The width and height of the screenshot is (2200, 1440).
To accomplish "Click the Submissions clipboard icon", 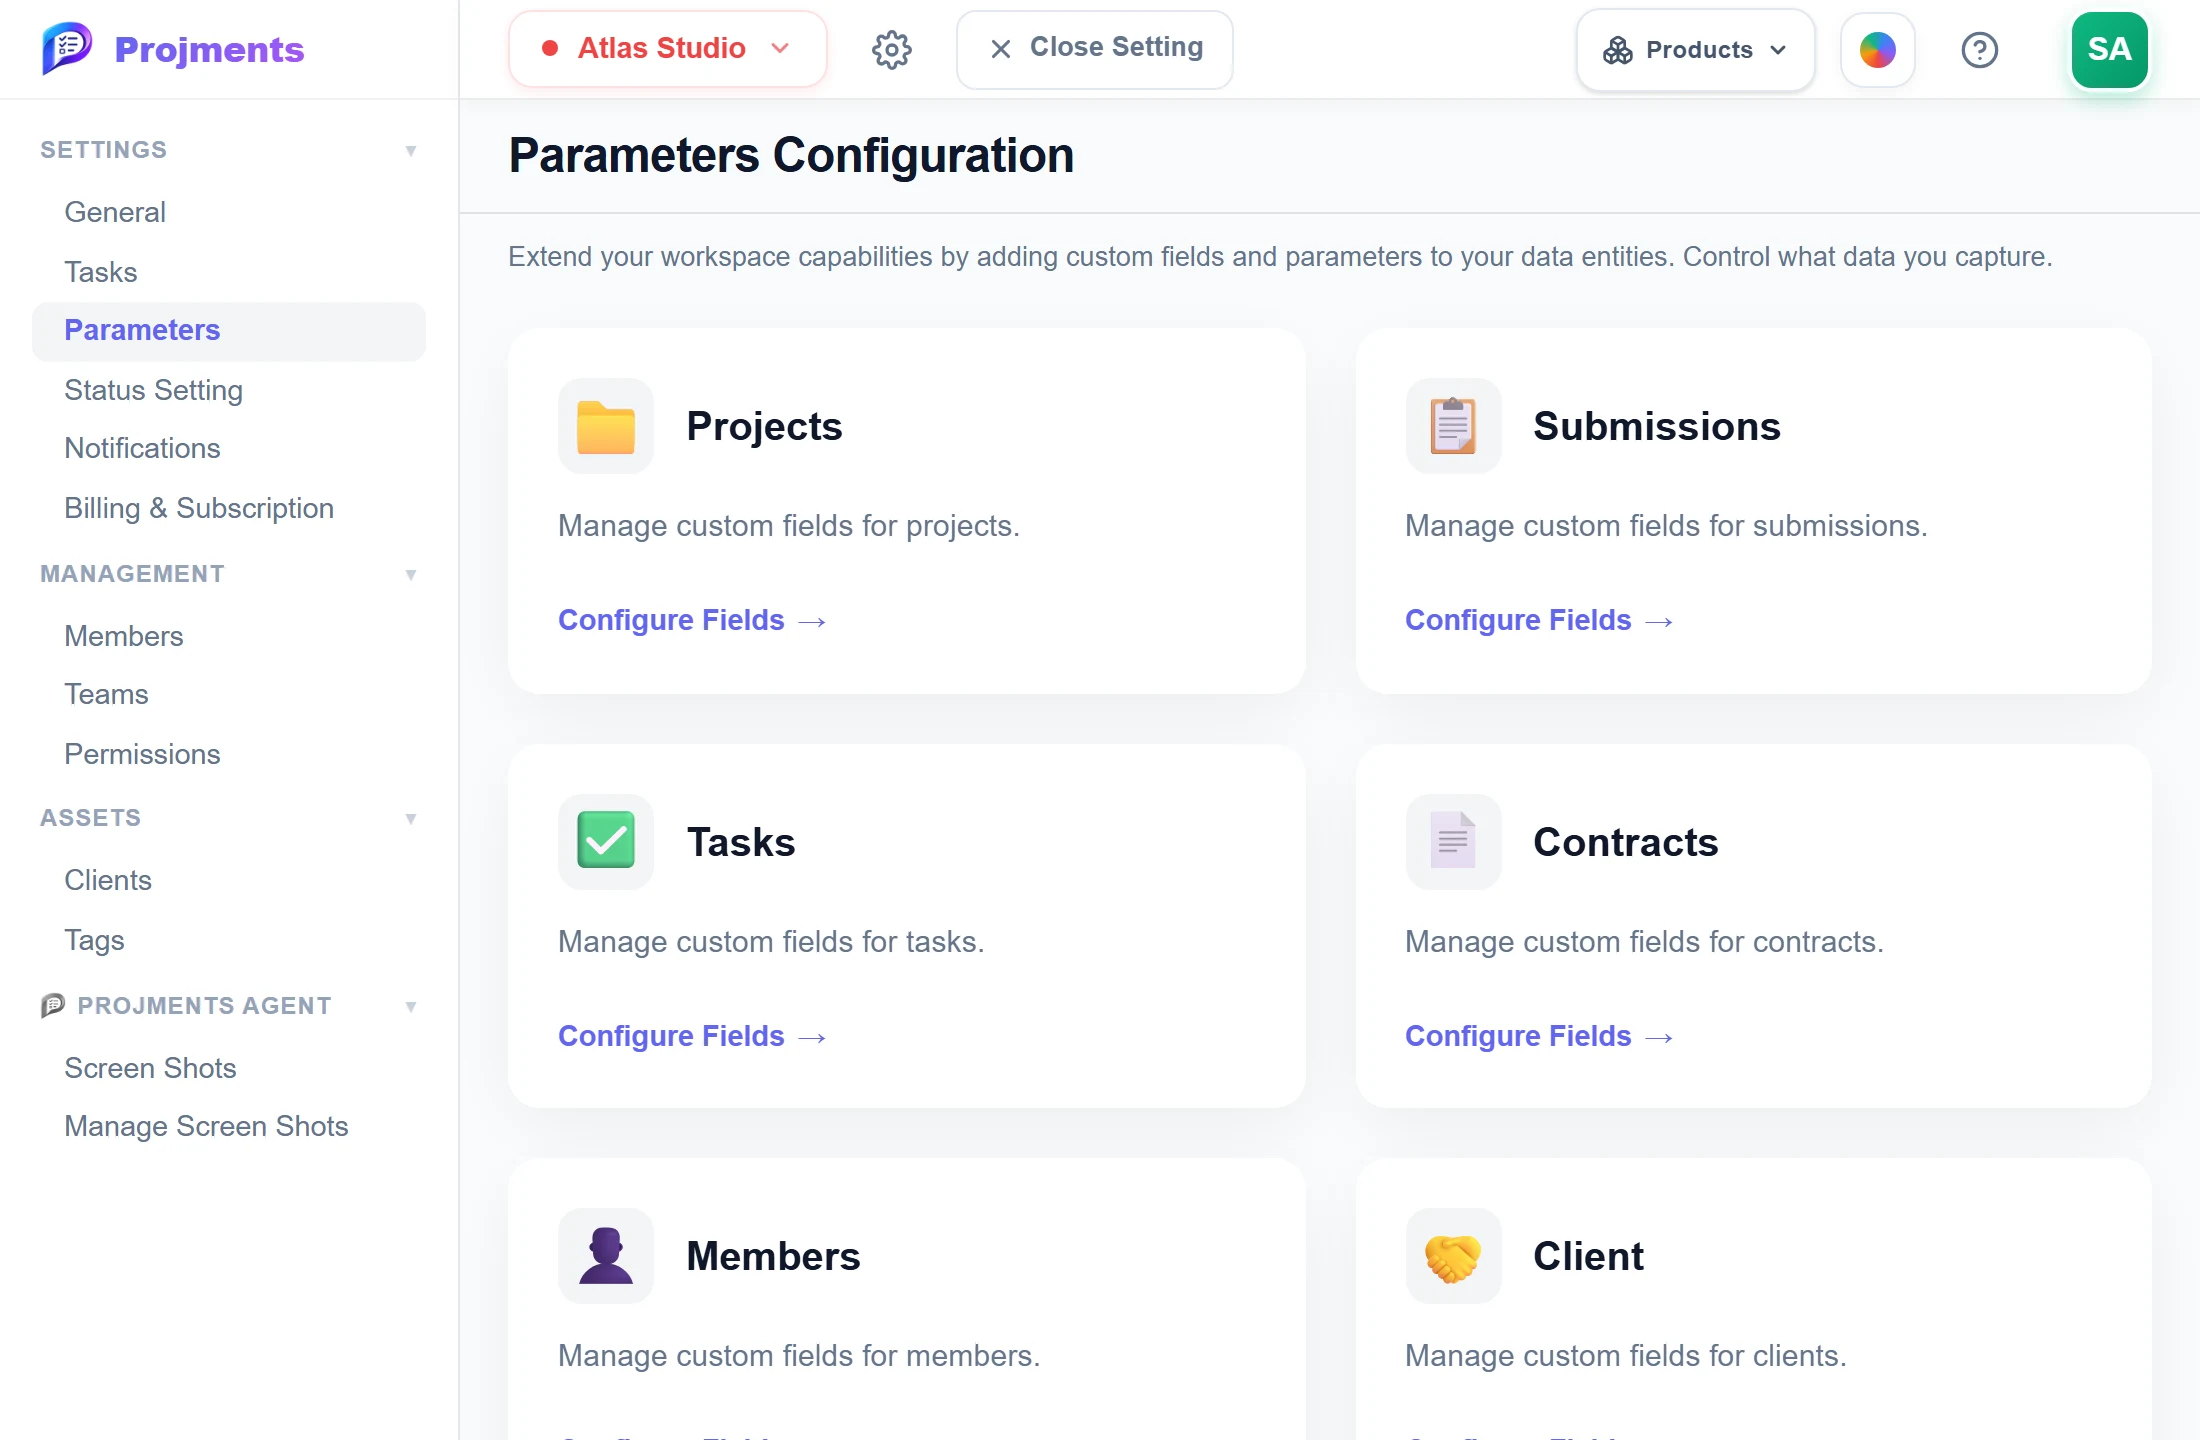I will [1453, 426].
